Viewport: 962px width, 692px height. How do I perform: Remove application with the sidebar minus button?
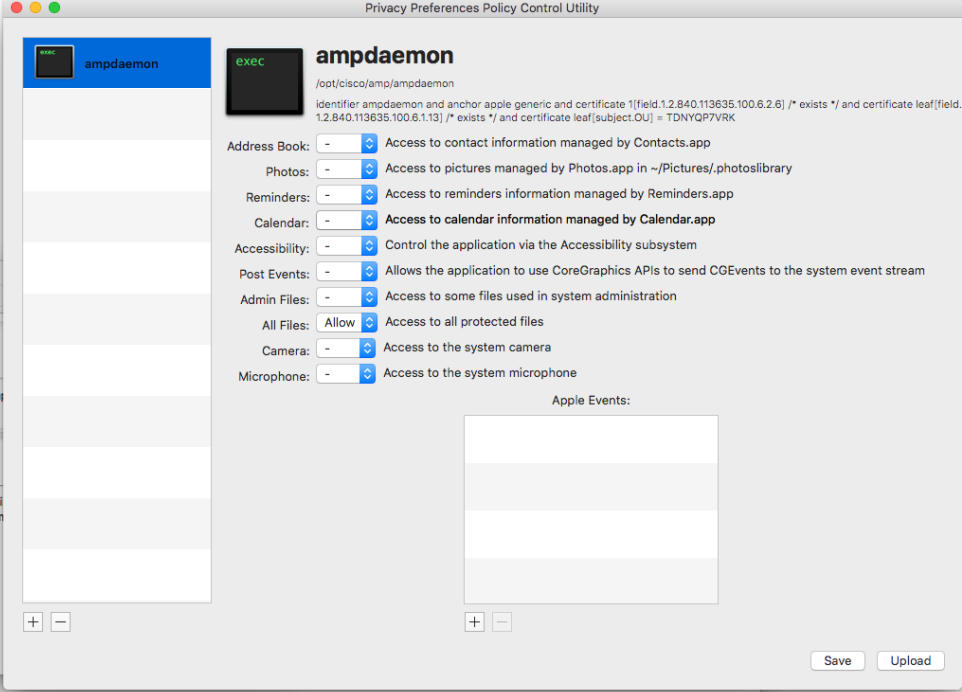coord(60,622)
